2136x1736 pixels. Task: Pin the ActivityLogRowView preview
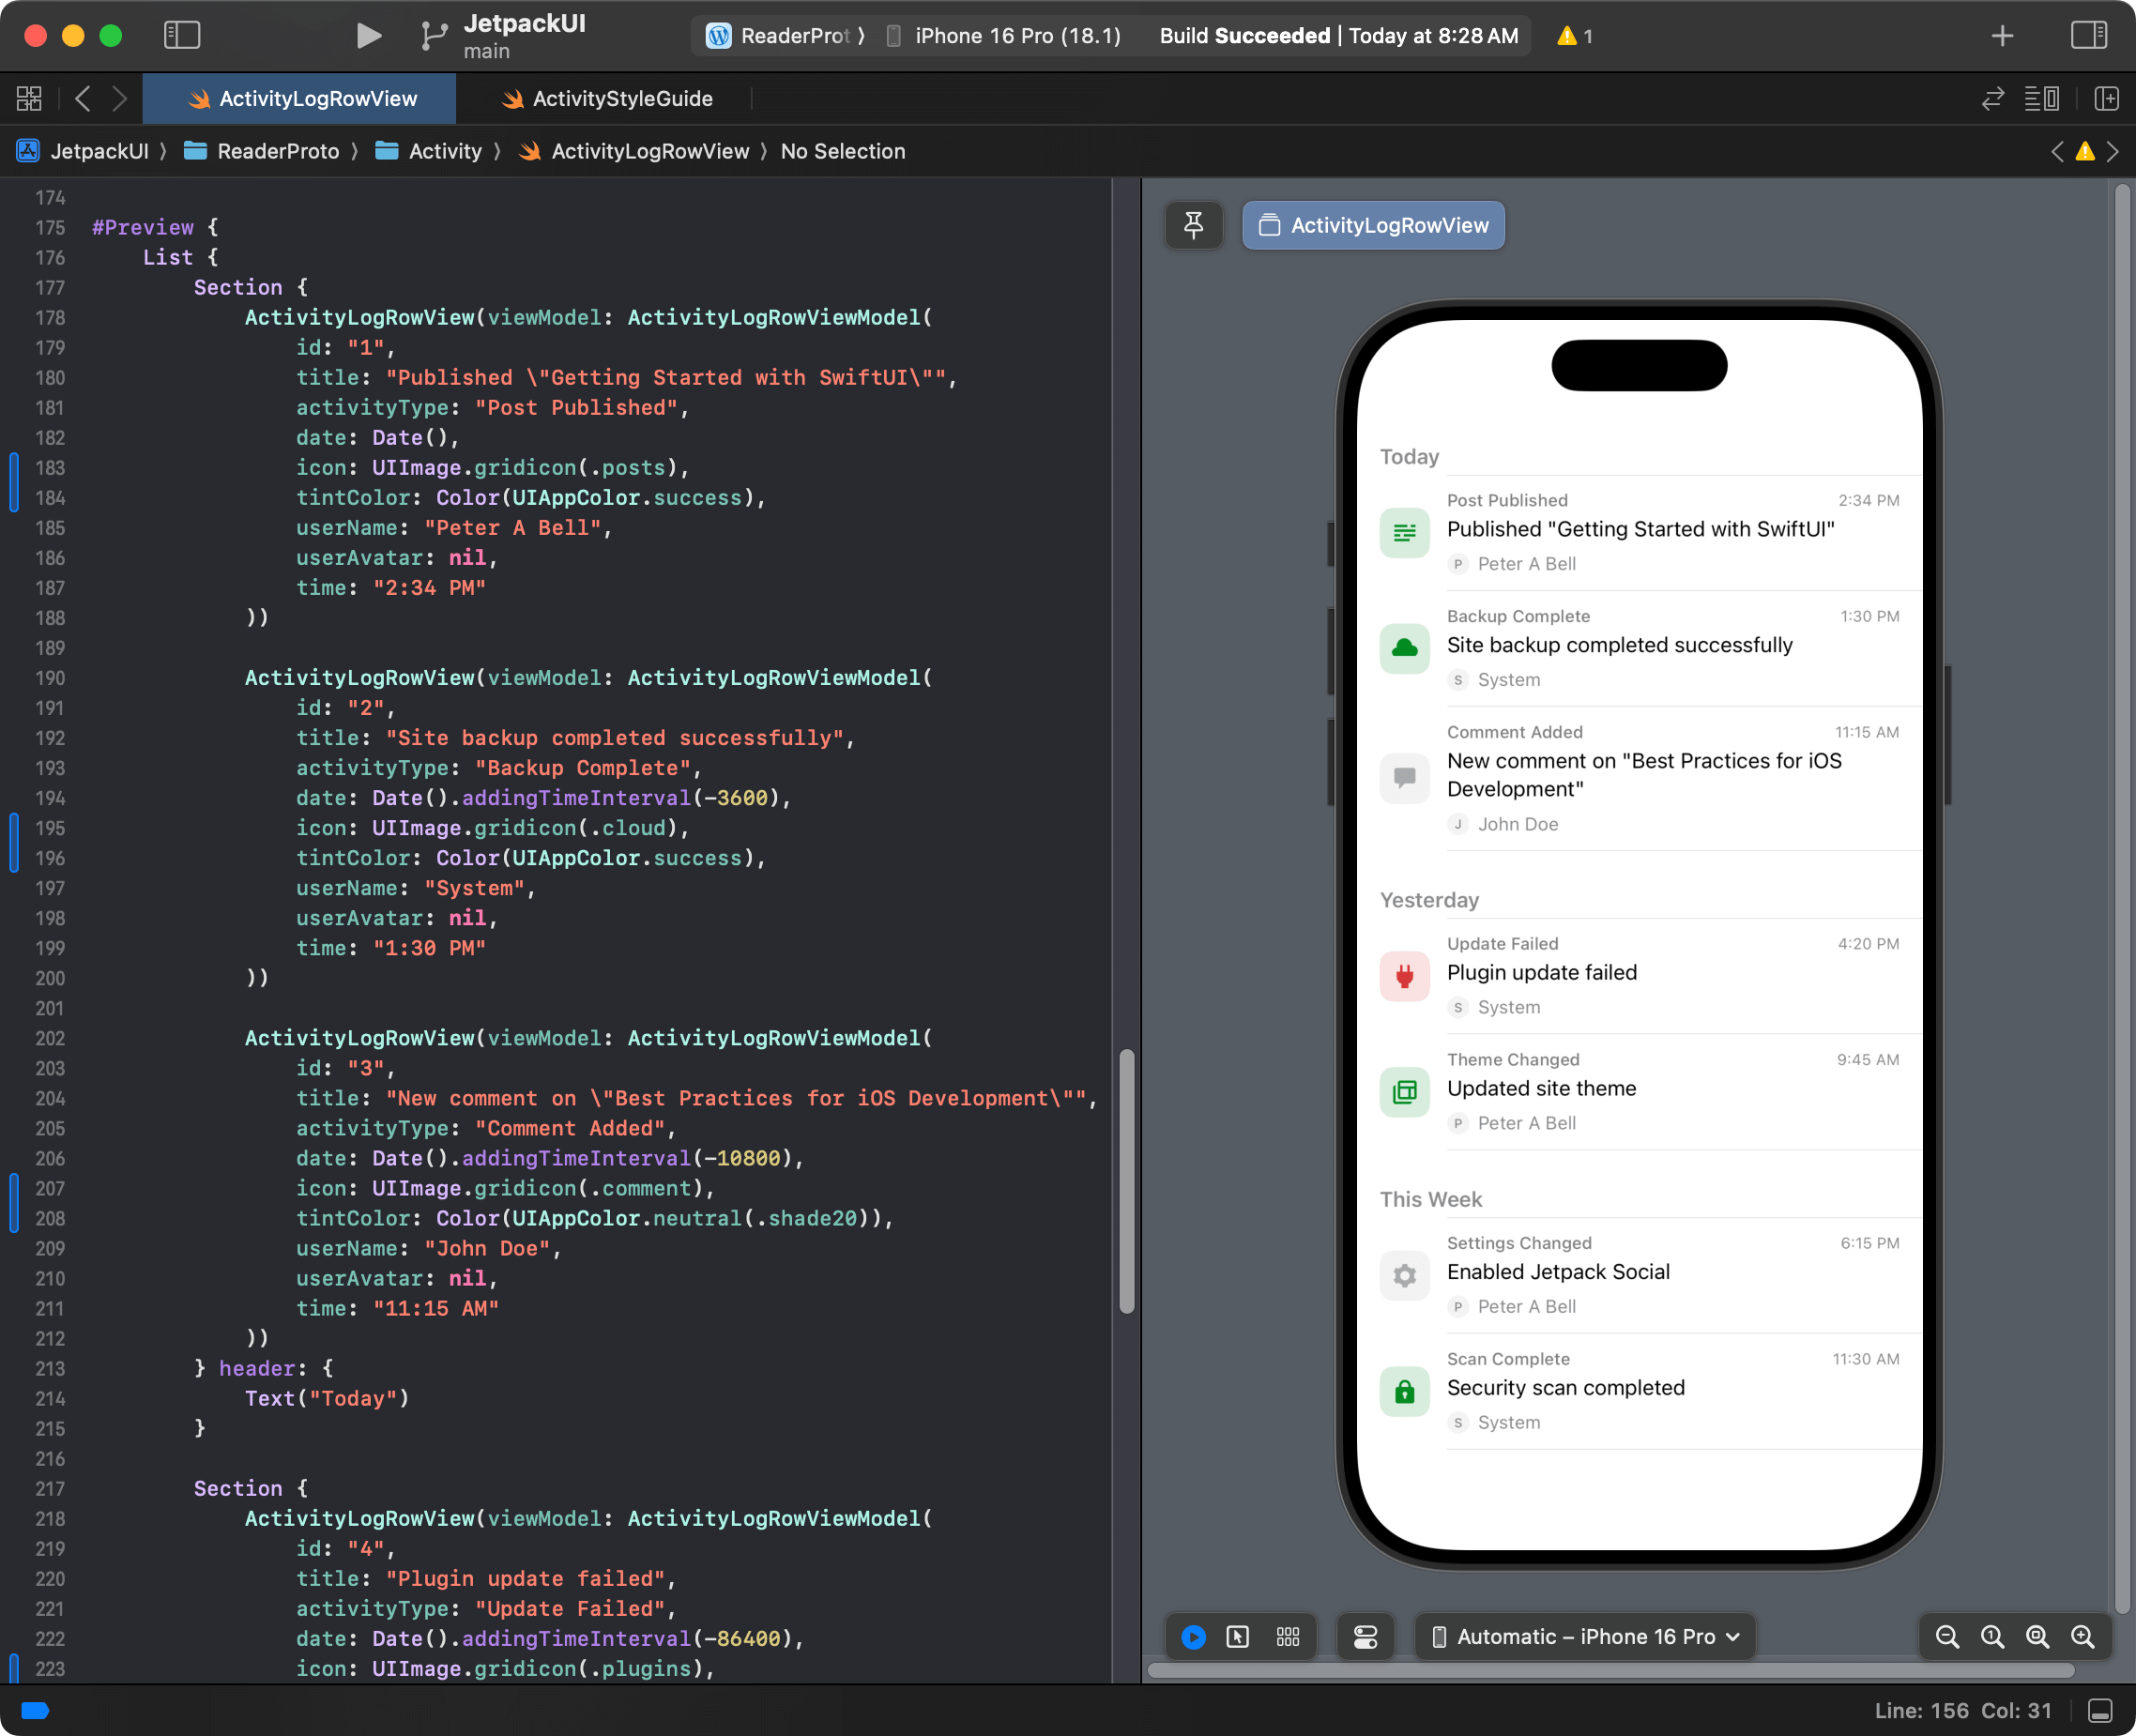pos(1194,225)
